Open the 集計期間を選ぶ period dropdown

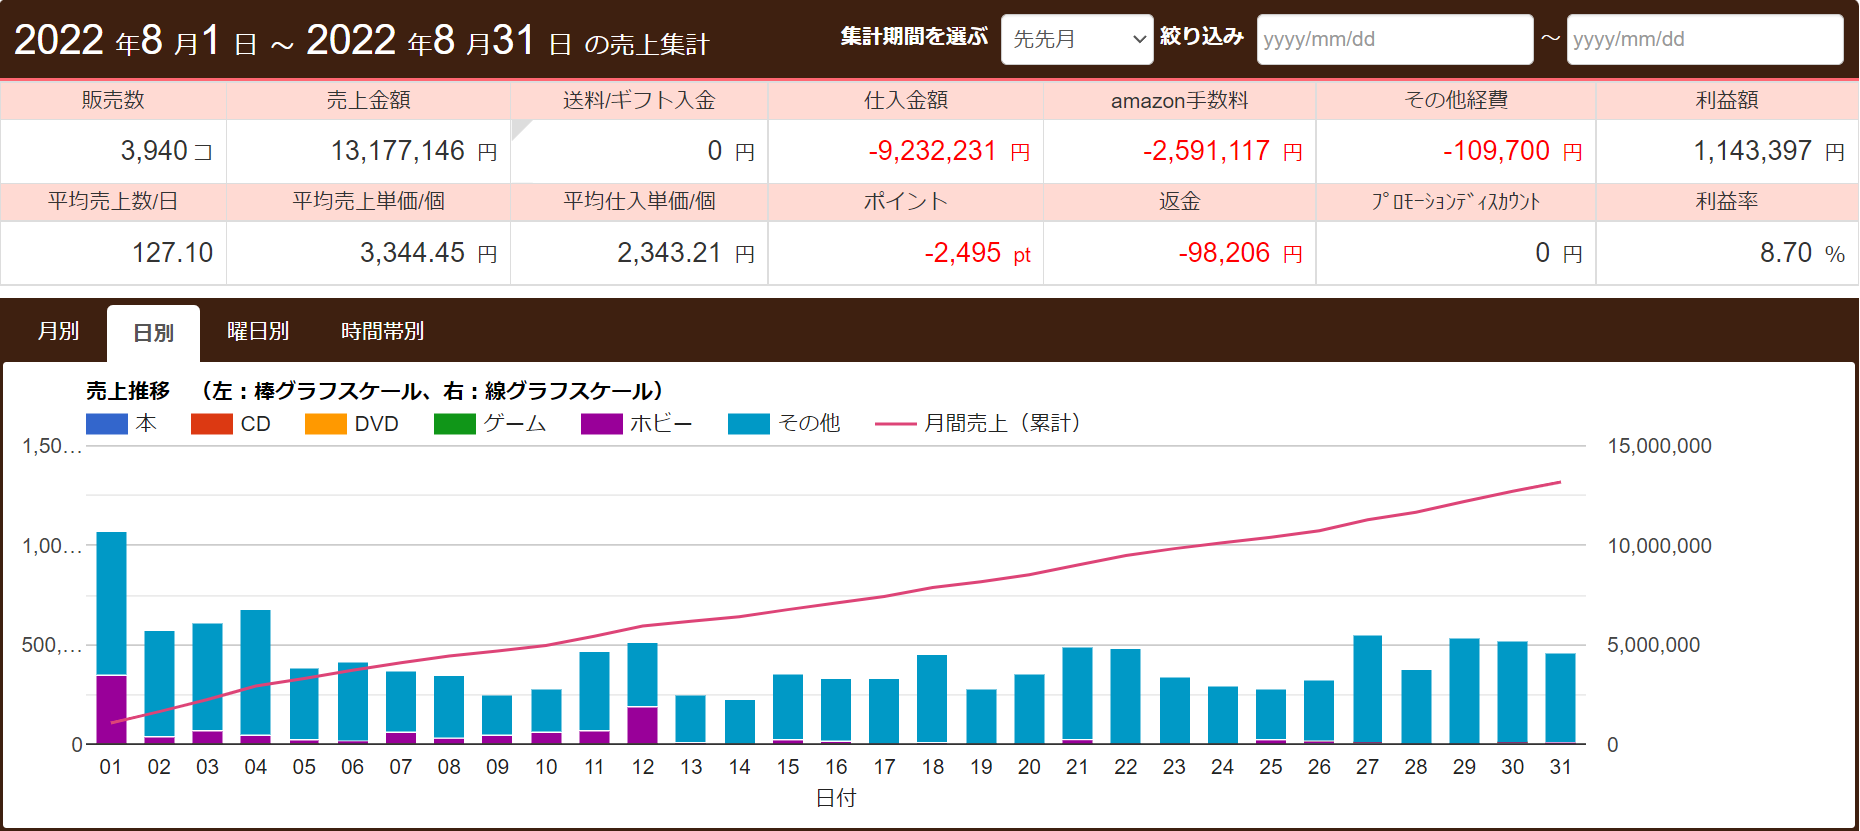1076,39
